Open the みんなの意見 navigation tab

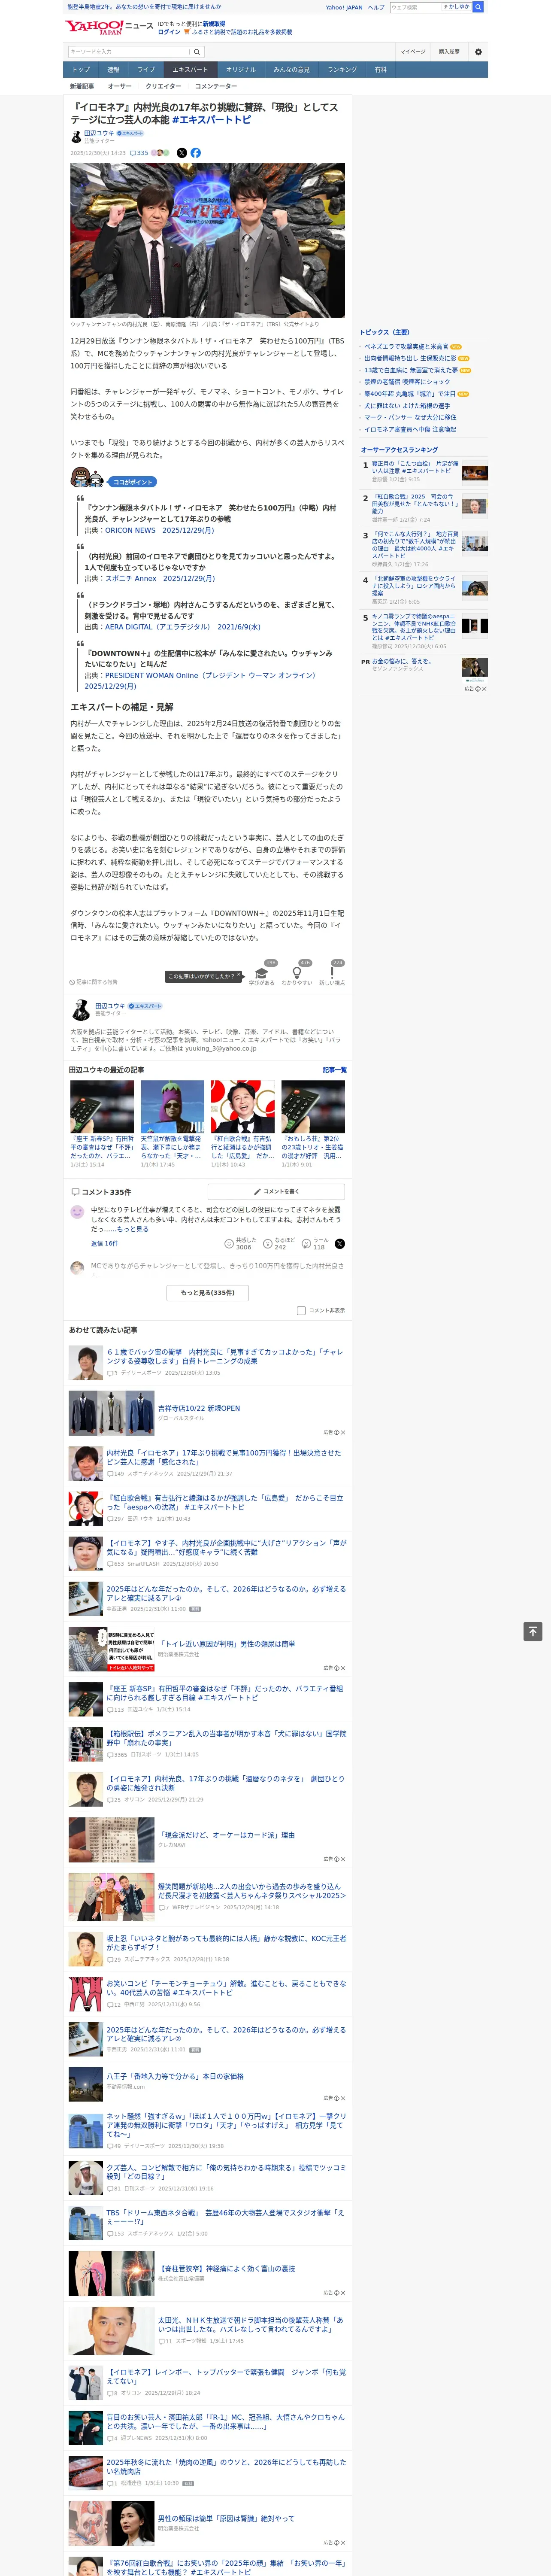[292, 70]
